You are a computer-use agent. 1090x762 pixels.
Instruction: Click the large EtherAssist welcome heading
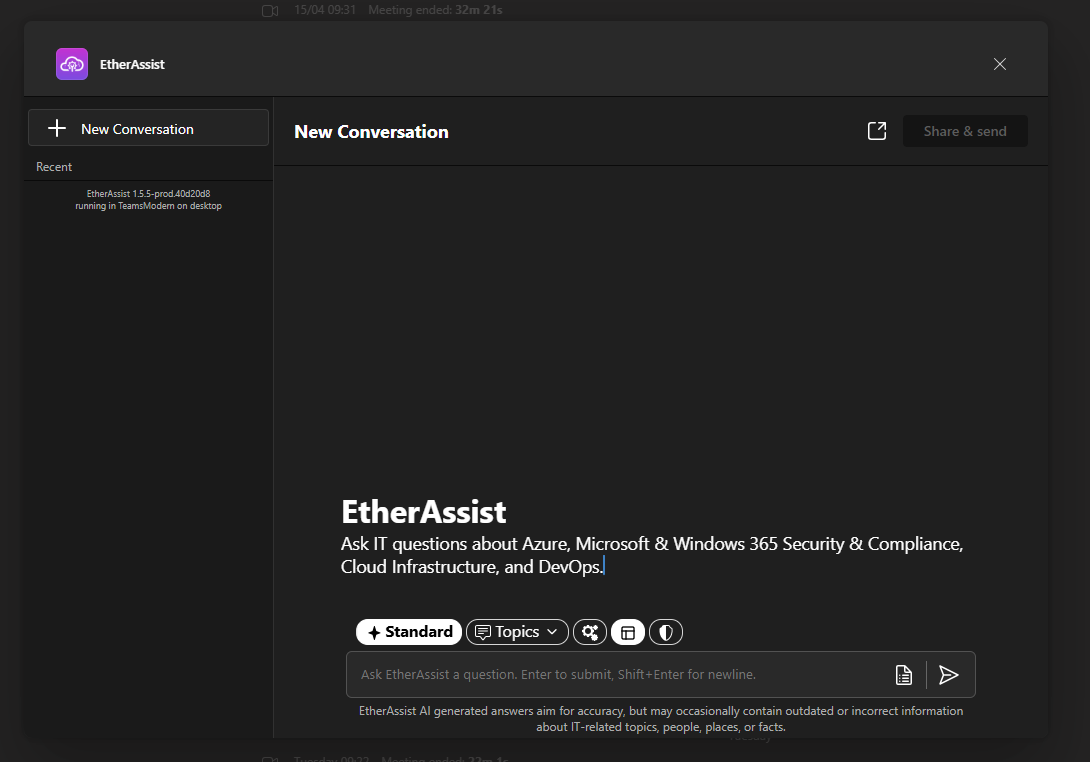[423, 512]
